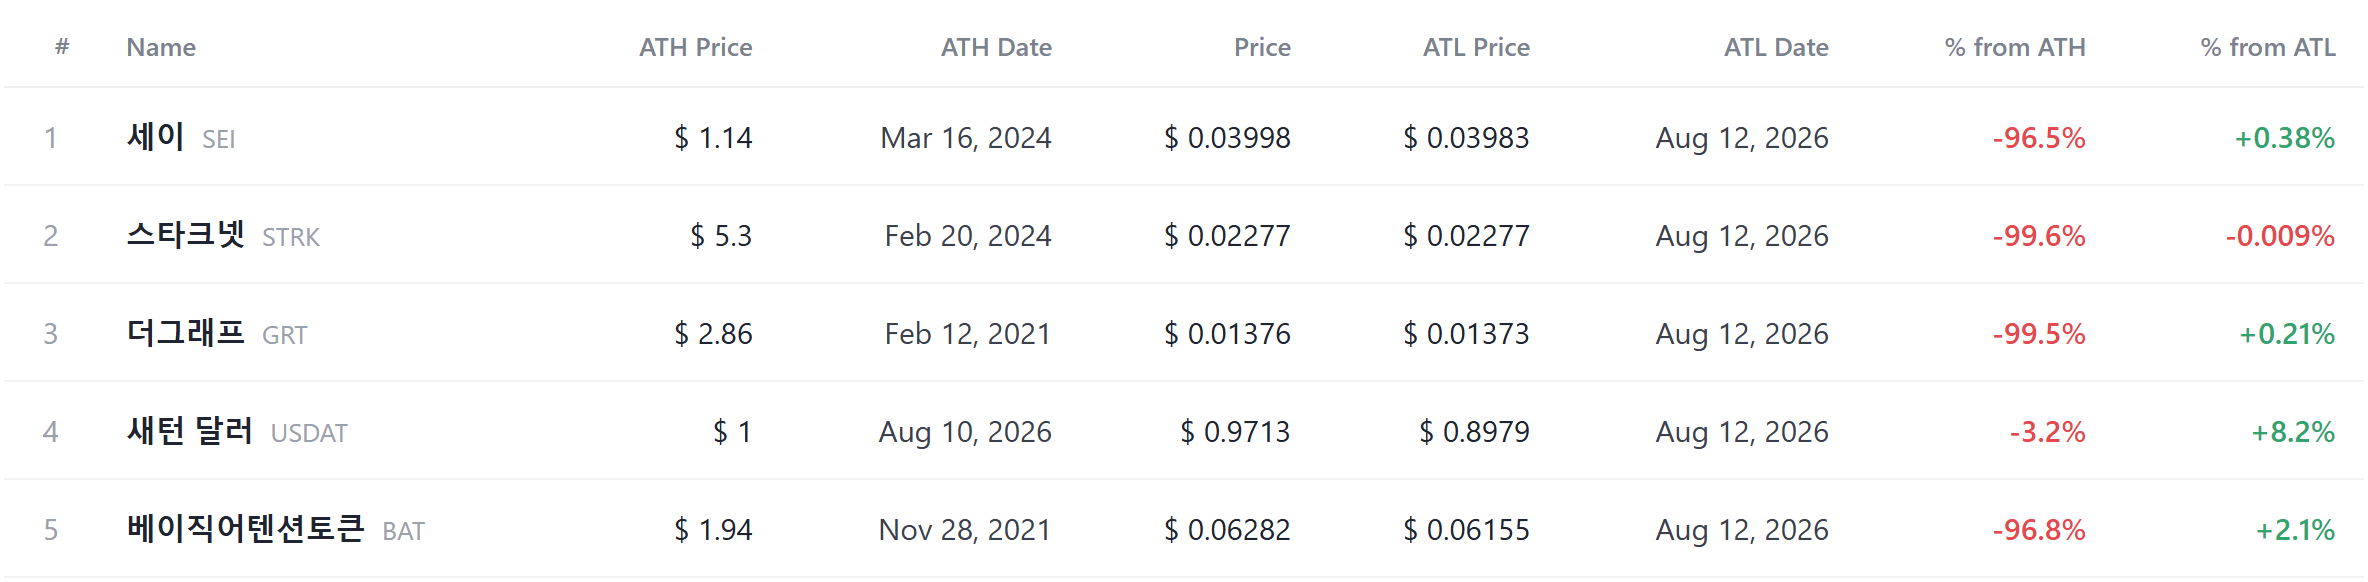Click the Name column header
The image size is (2368, 582).
click(x=161, y=47)
